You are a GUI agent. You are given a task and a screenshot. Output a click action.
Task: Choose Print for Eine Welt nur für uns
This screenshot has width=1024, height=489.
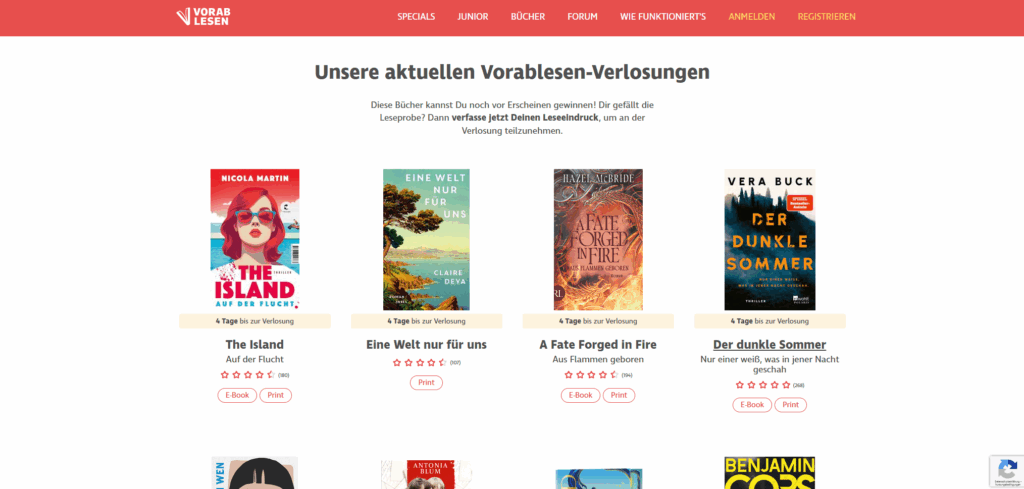point(426,383)
